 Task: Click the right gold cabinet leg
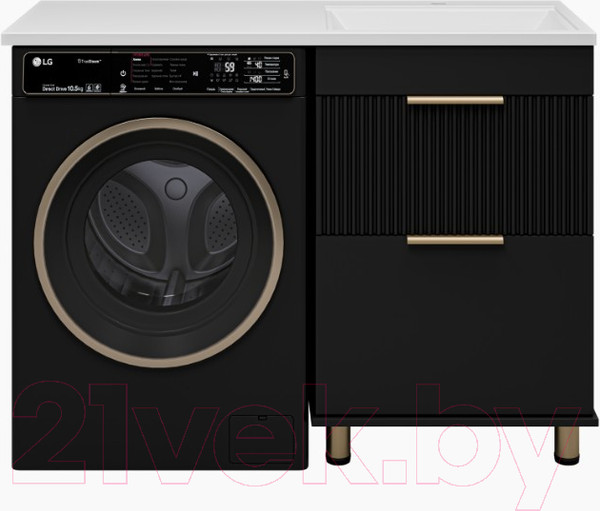pyautogui.click(x=567, y=444)
